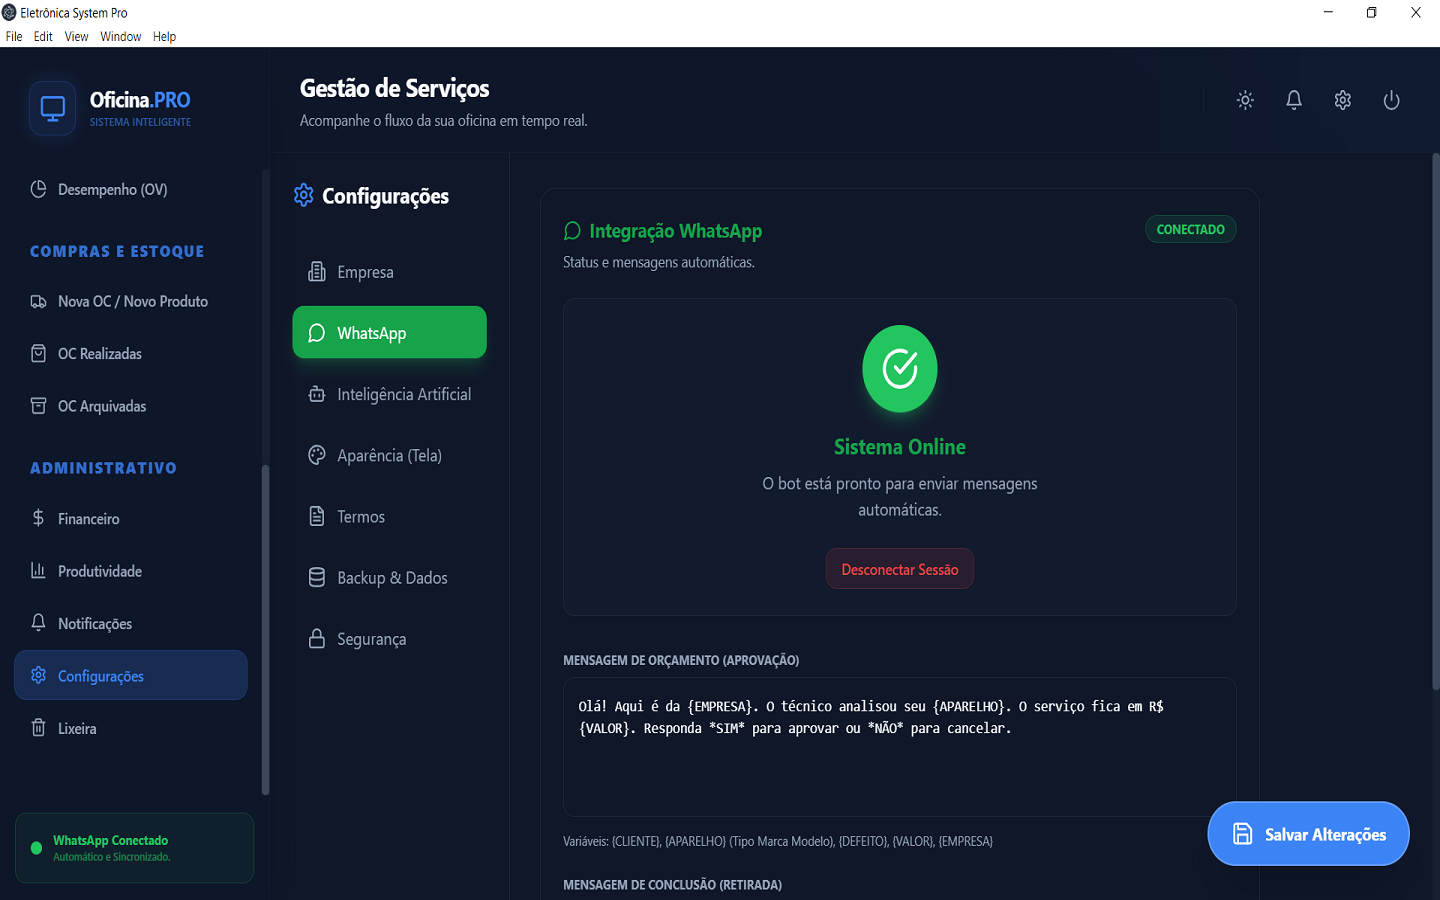Open the Help menu
1440x900 pixels.
[x=165, y=36]
